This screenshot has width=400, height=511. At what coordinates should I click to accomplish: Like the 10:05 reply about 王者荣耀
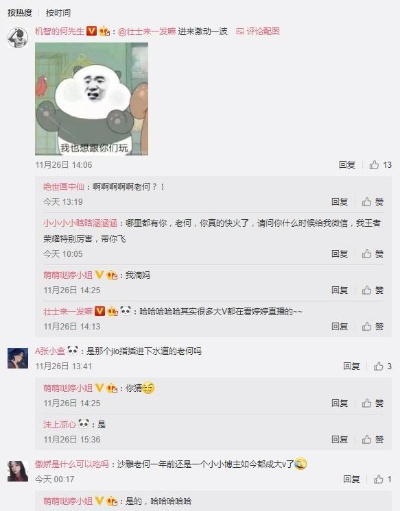click(x=367, y=254)
